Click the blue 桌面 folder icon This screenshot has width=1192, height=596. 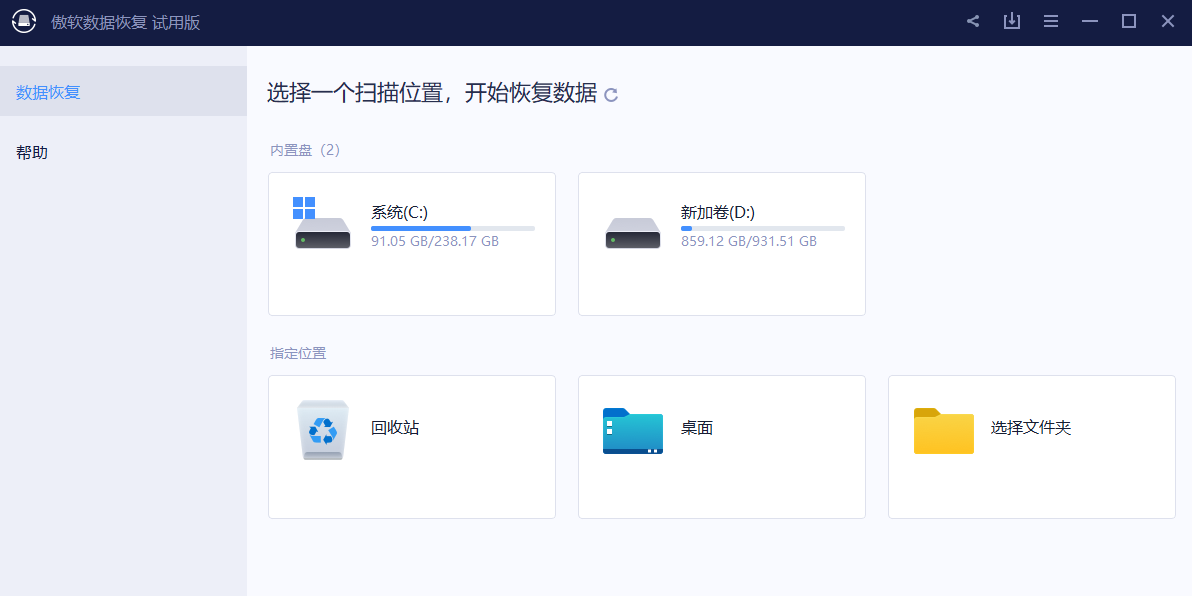[x=632, y=431]
